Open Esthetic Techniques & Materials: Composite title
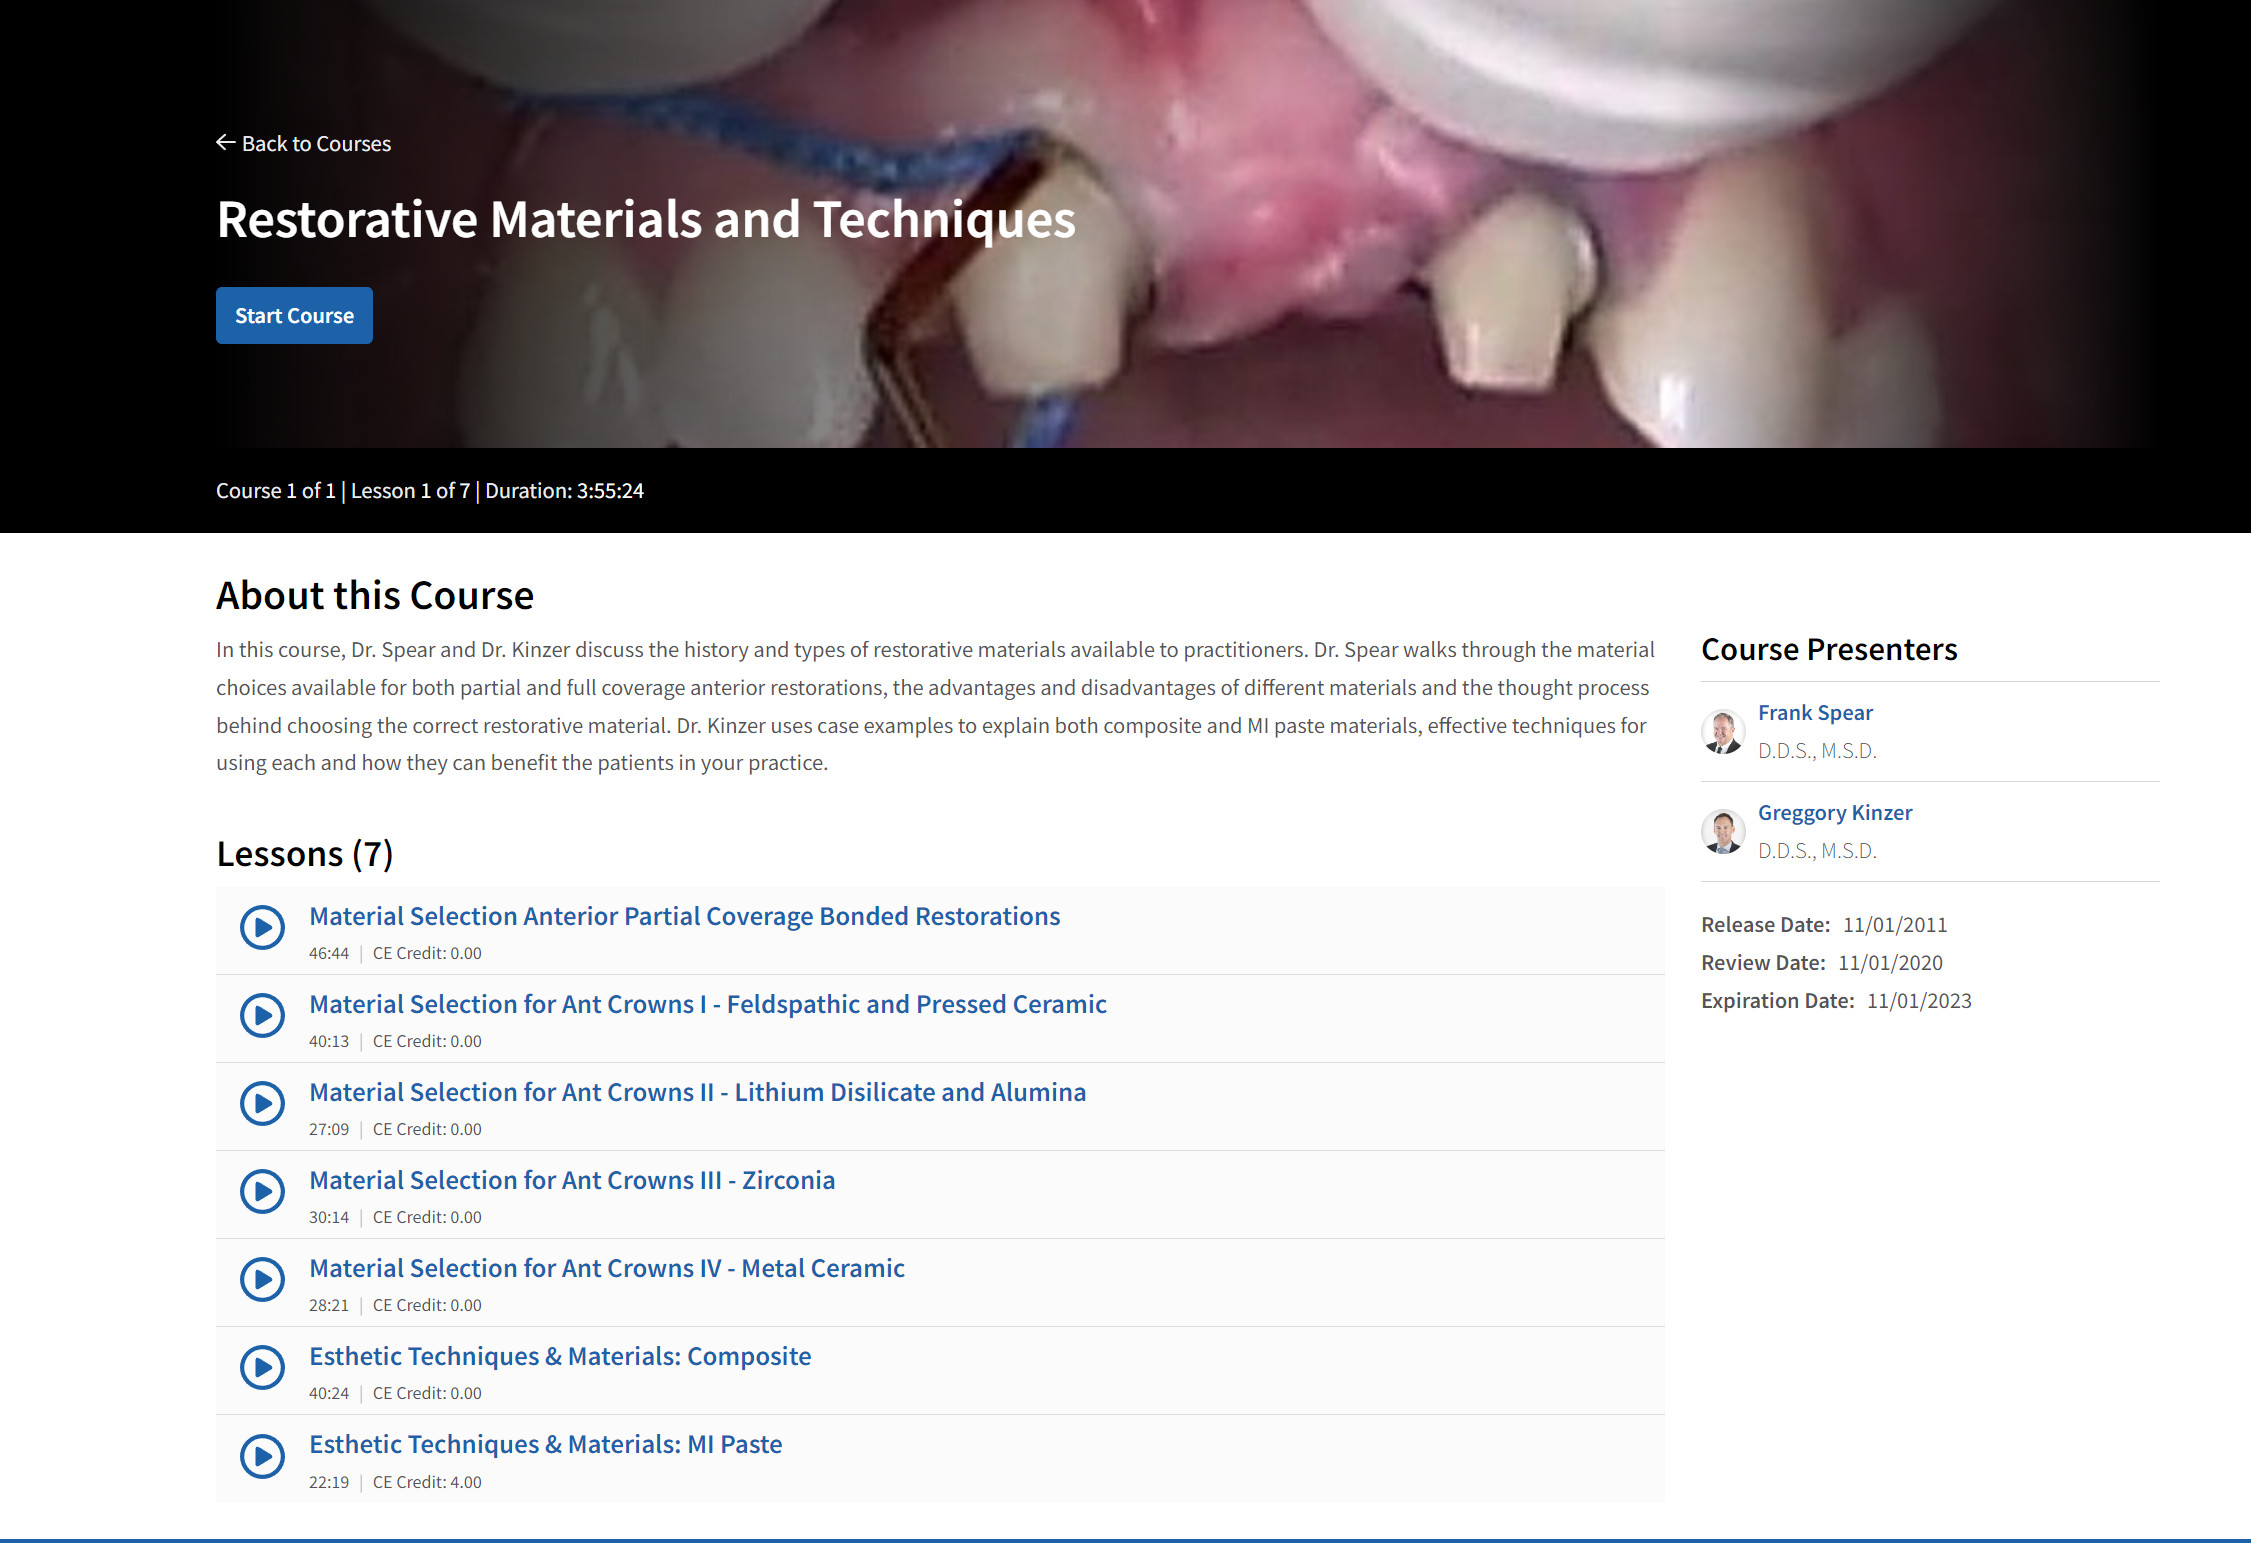Image resolution: width=2251 pixels, height=1543 pixels. point(560,1356)
